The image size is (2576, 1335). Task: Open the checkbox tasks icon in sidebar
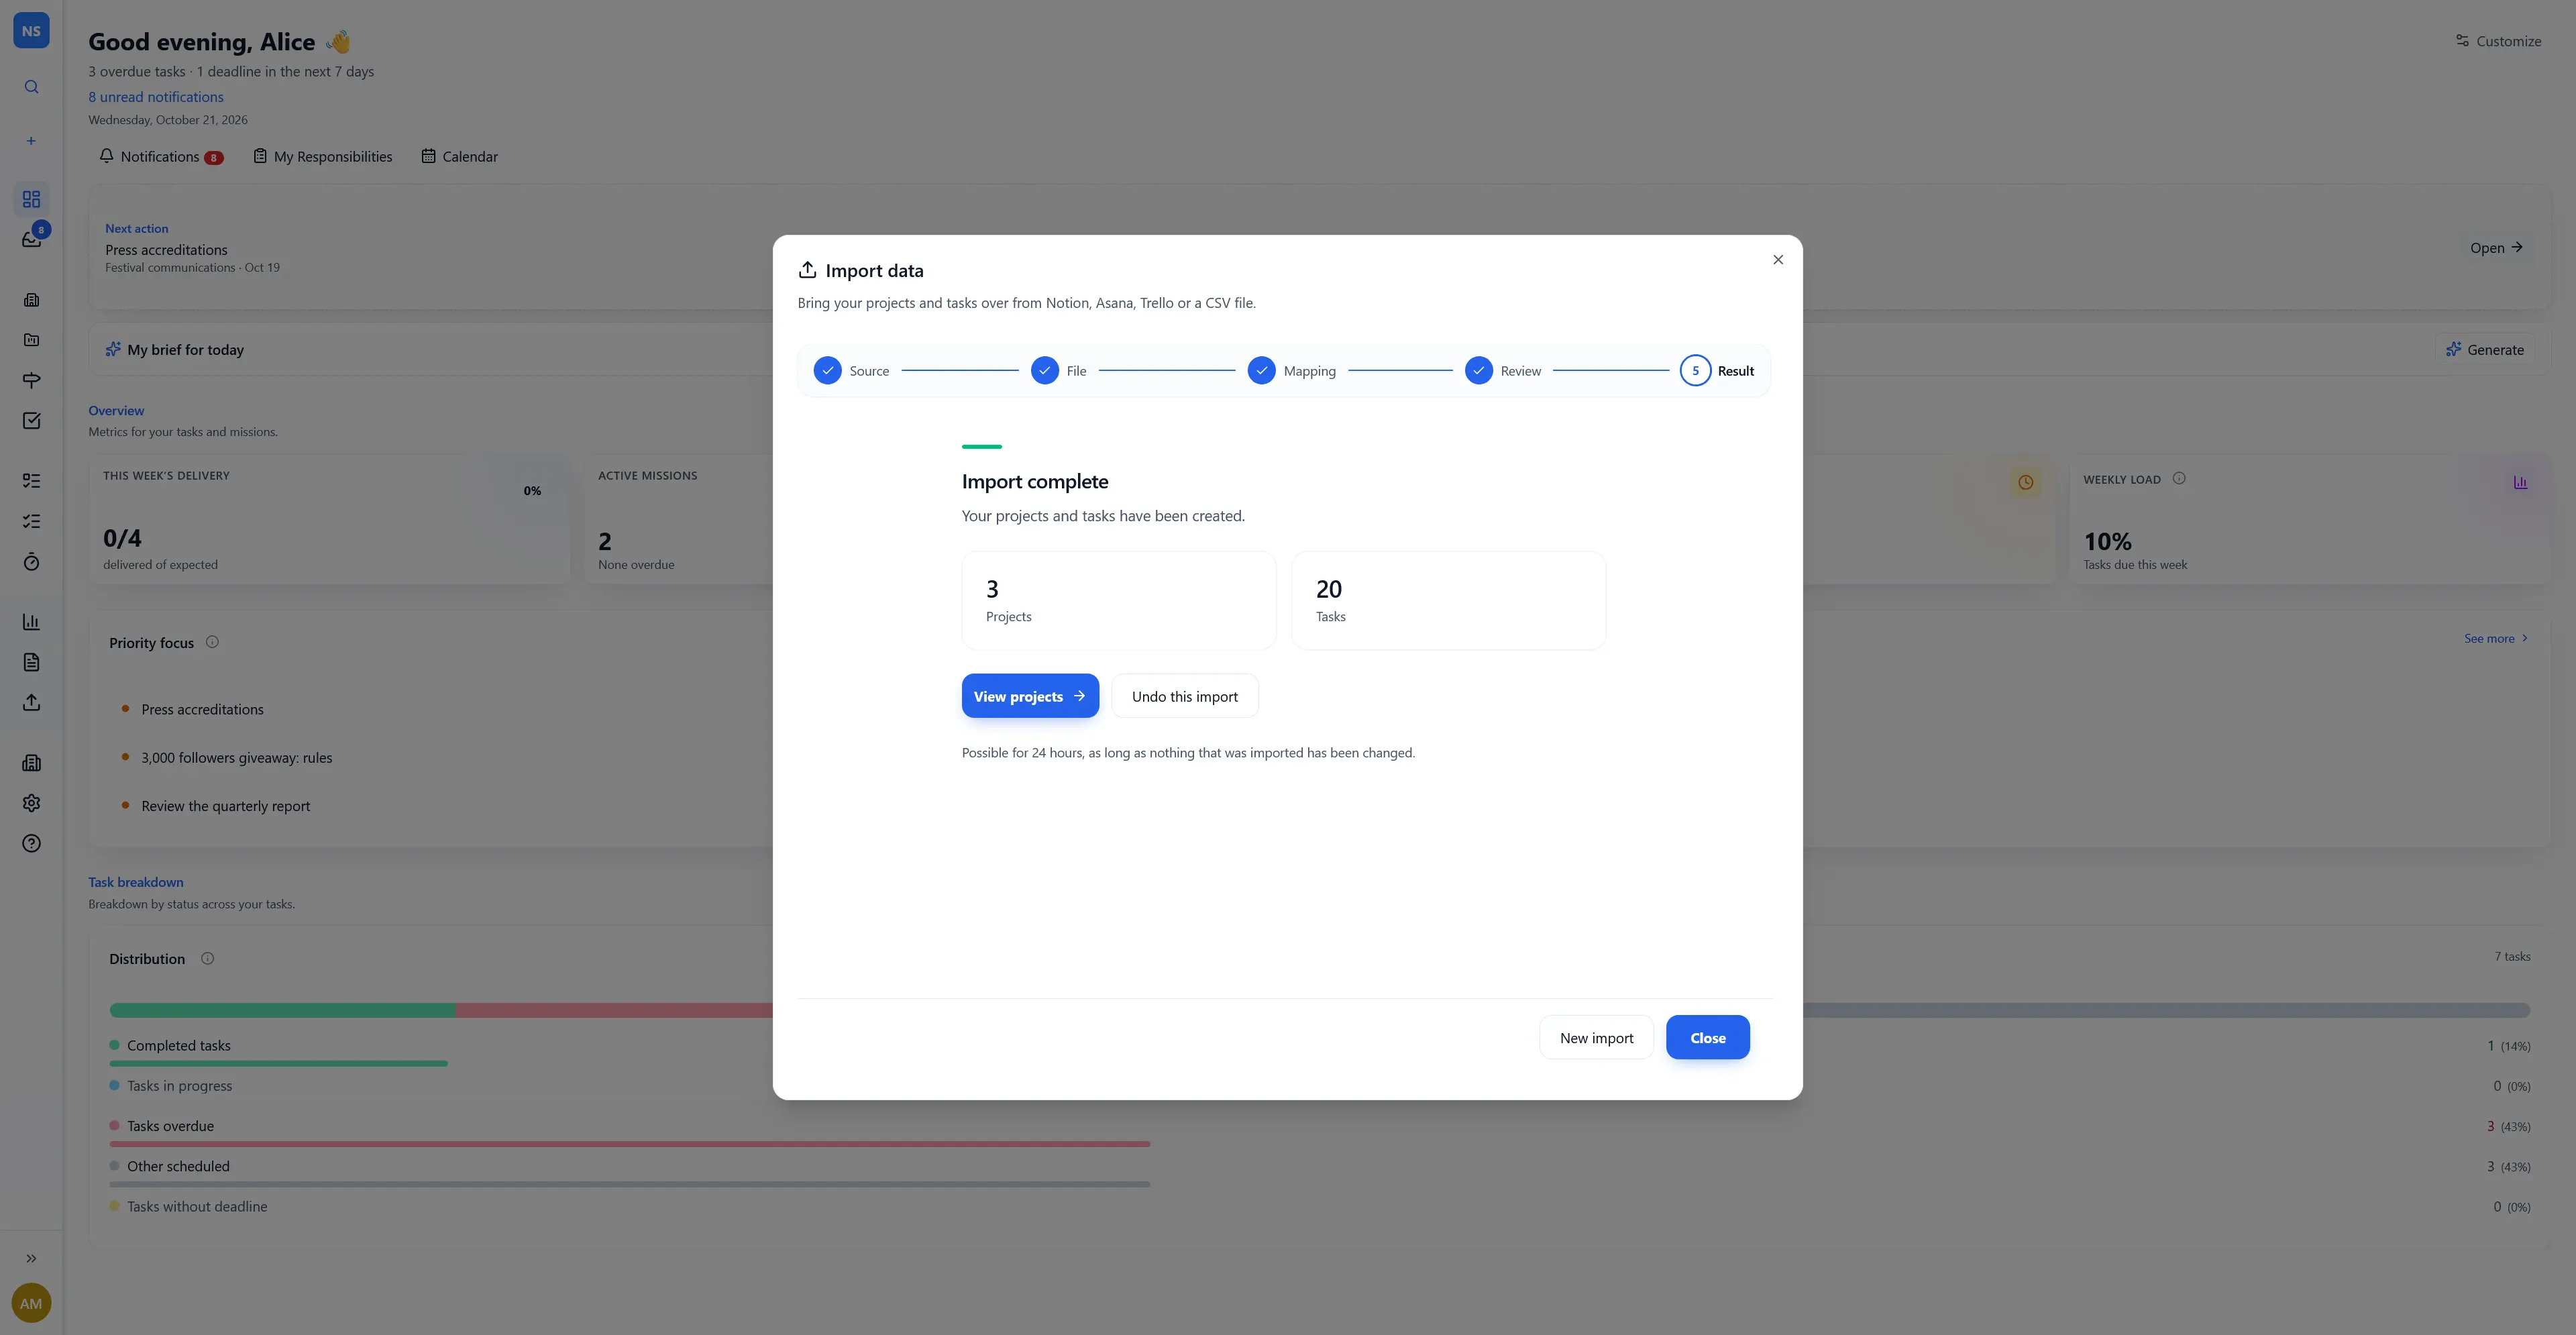point(31,420)
